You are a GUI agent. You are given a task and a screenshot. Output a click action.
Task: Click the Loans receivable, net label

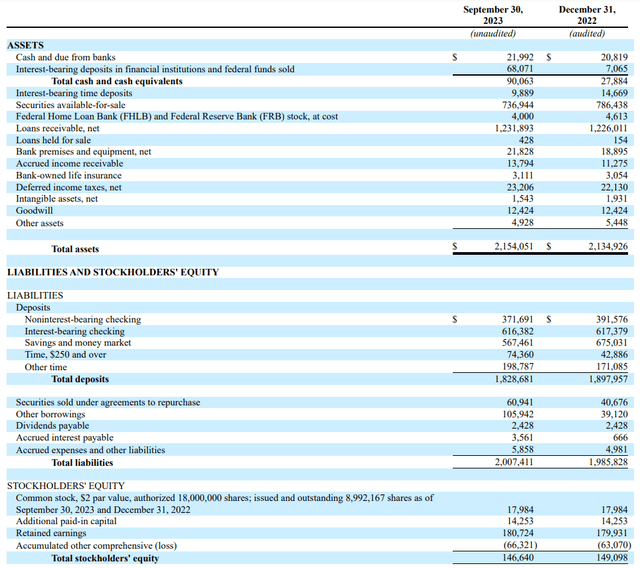coord(58,129)
